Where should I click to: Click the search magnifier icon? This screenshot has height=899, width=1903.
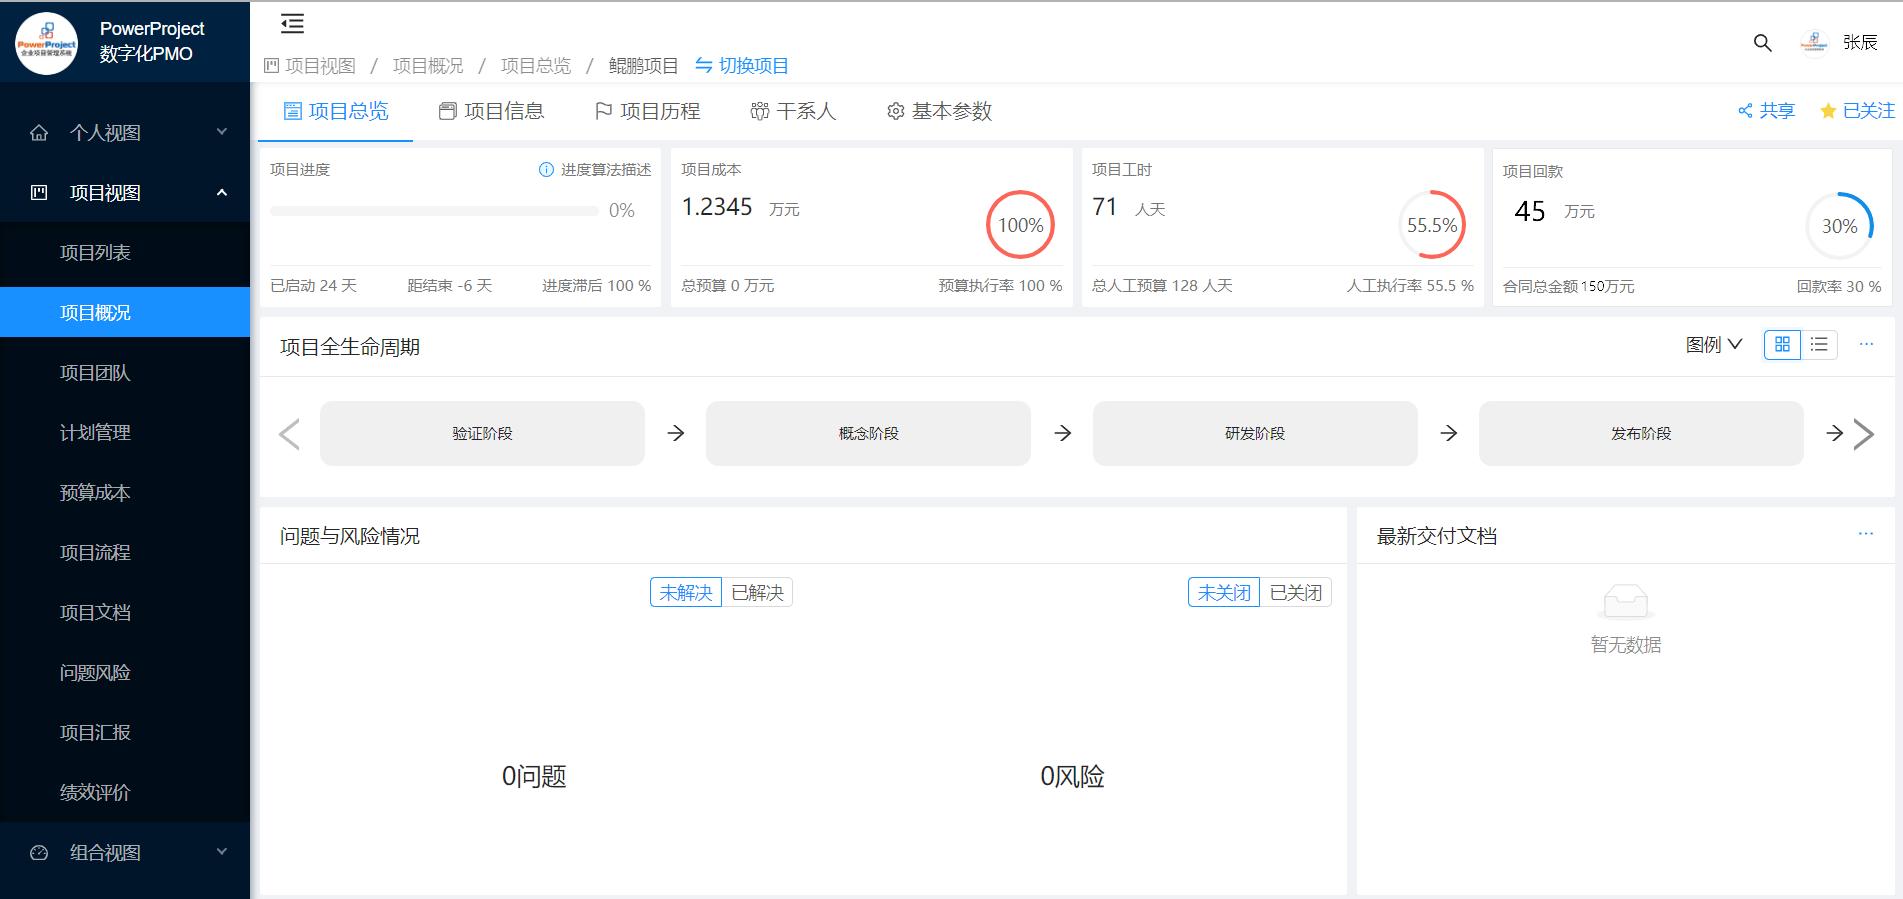coord(1762,43)
